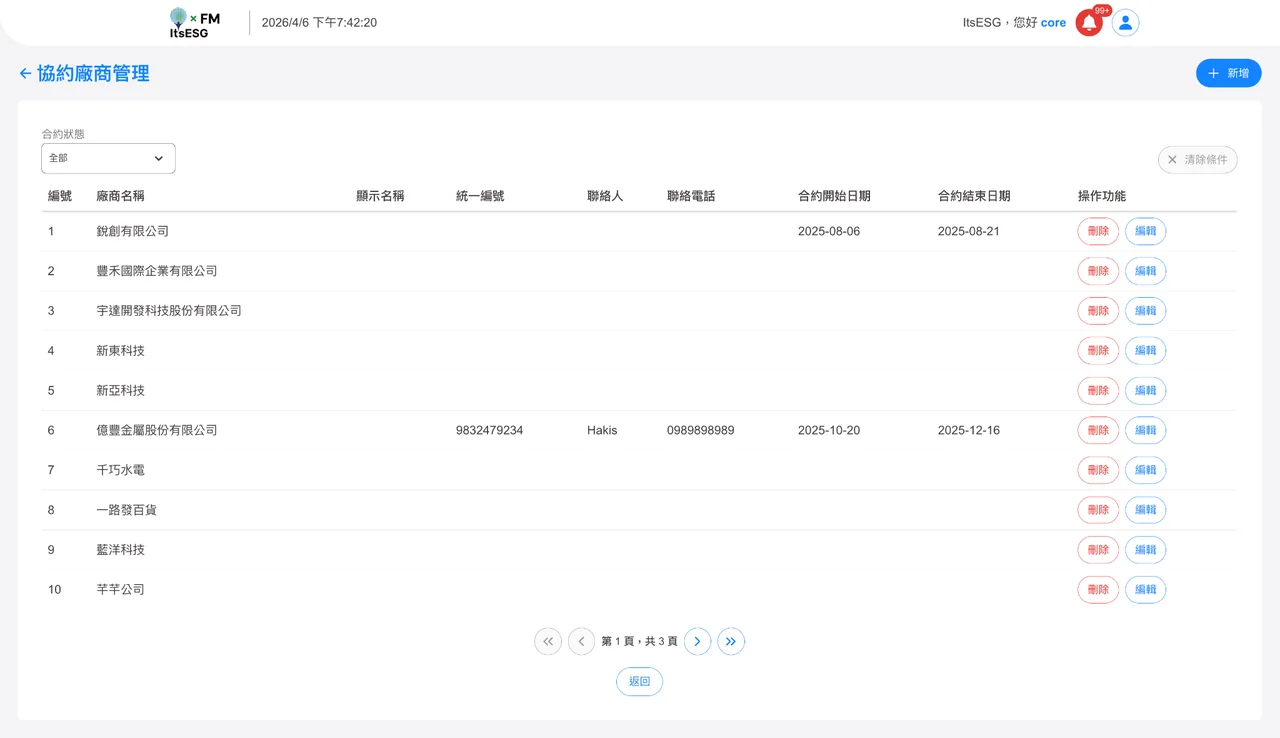Edit vendor 芊芊公司

point(1146,590)
